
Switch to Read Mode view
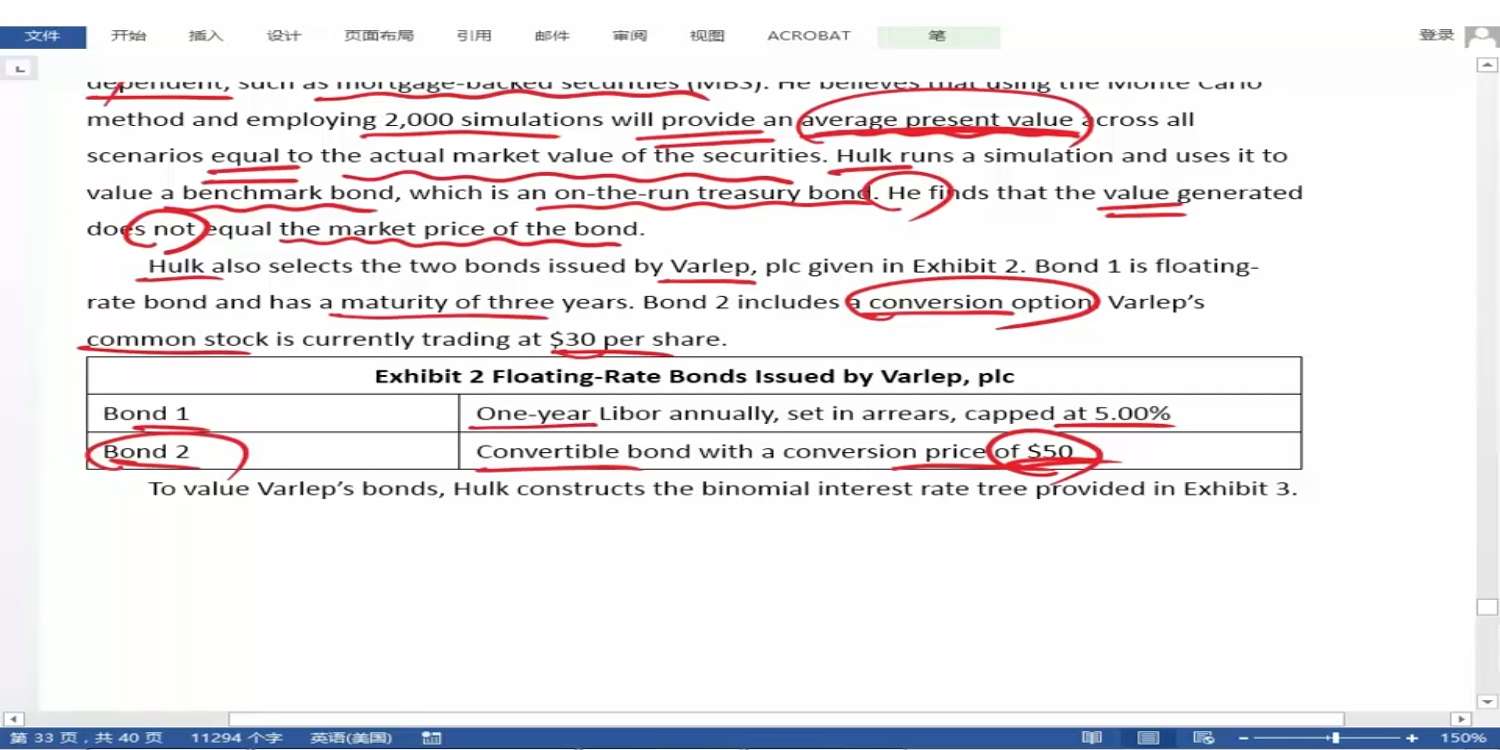pos(1092,738)
